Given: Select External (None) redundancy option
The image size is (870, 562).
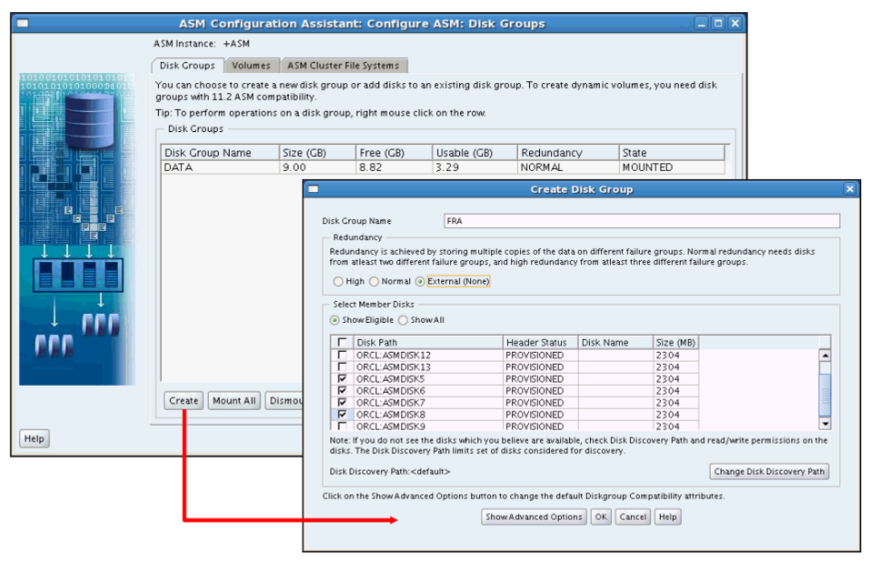Looking at the screenshot, I should pos(420,282).
